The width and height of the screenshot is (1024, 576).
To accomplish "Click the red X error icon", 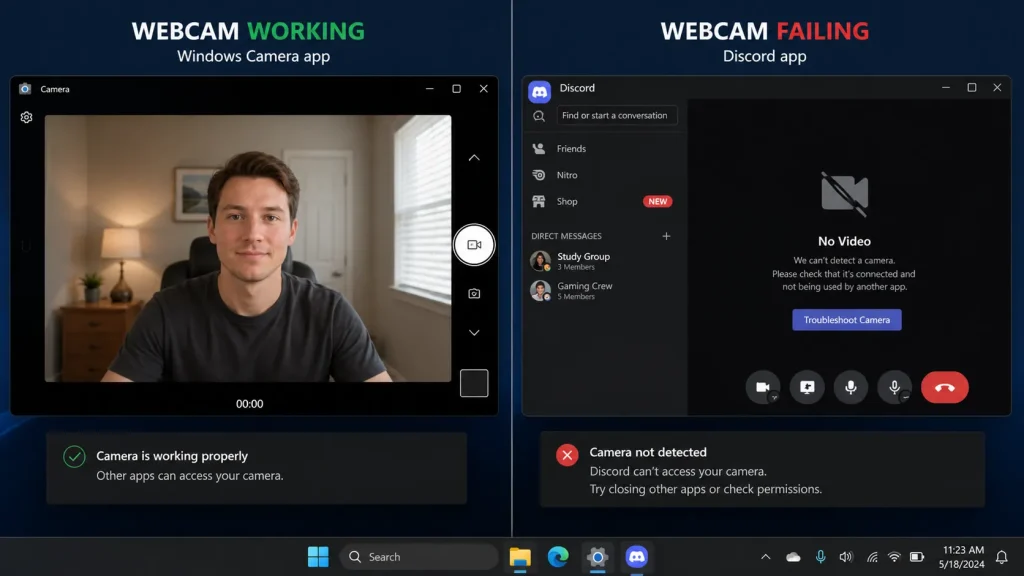I will coord(567,455).
